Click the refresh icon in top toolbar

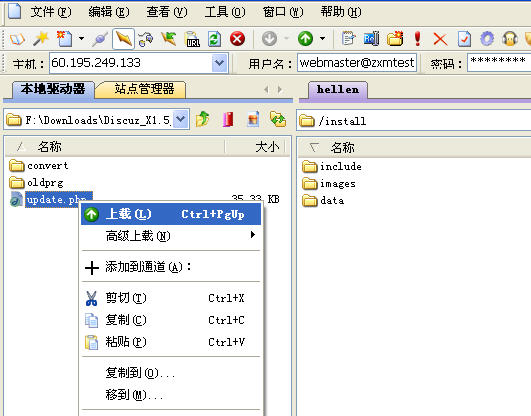[x=215, y=39]
